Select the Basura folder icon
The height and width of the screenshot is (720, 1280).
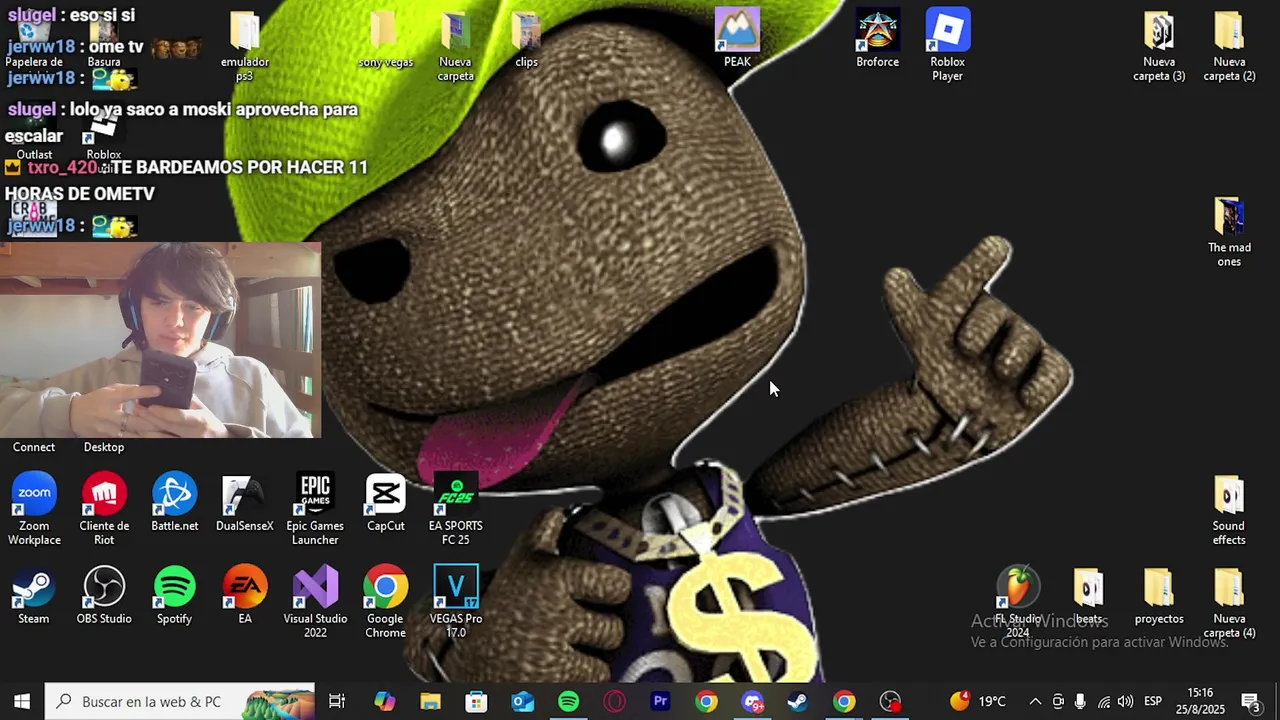tap(104, 40)
